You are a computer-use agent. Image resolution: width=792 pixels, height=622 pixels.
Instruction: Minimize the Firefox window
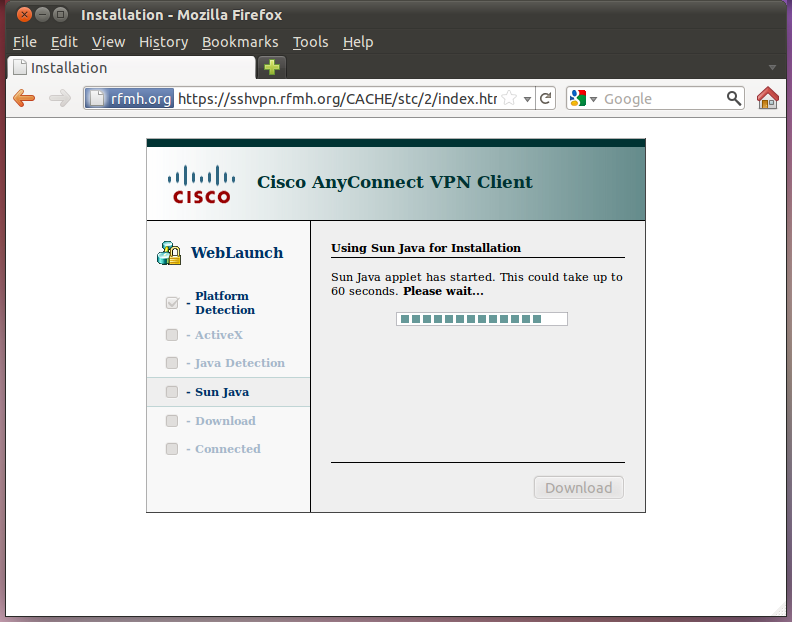tap(42, 15)
